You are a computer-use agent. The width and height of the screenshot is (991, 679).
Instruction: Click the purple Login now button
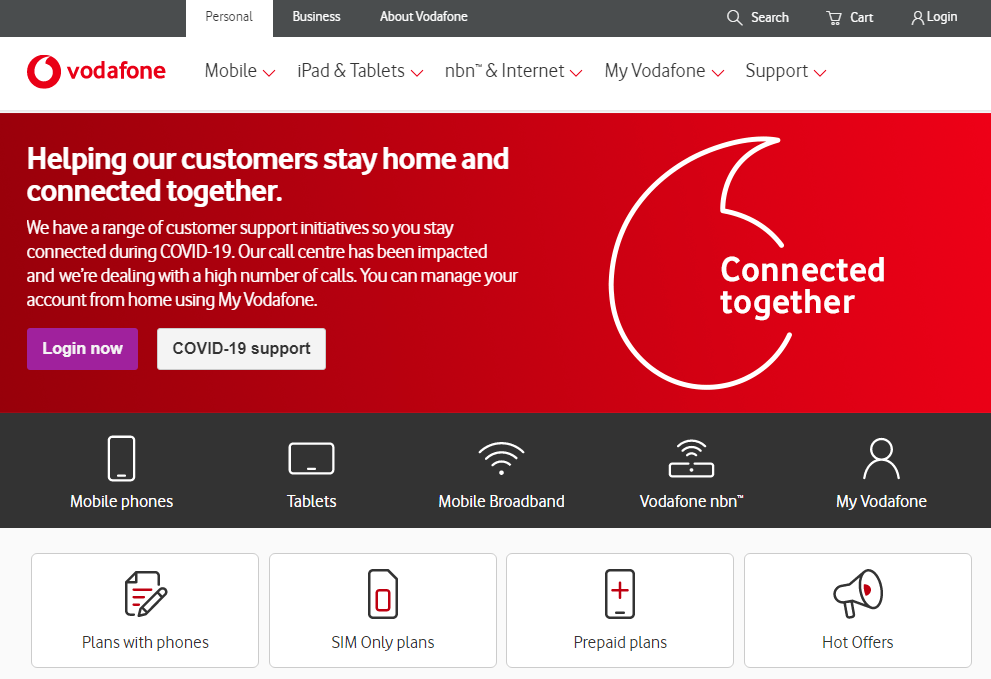coord(82,349)
